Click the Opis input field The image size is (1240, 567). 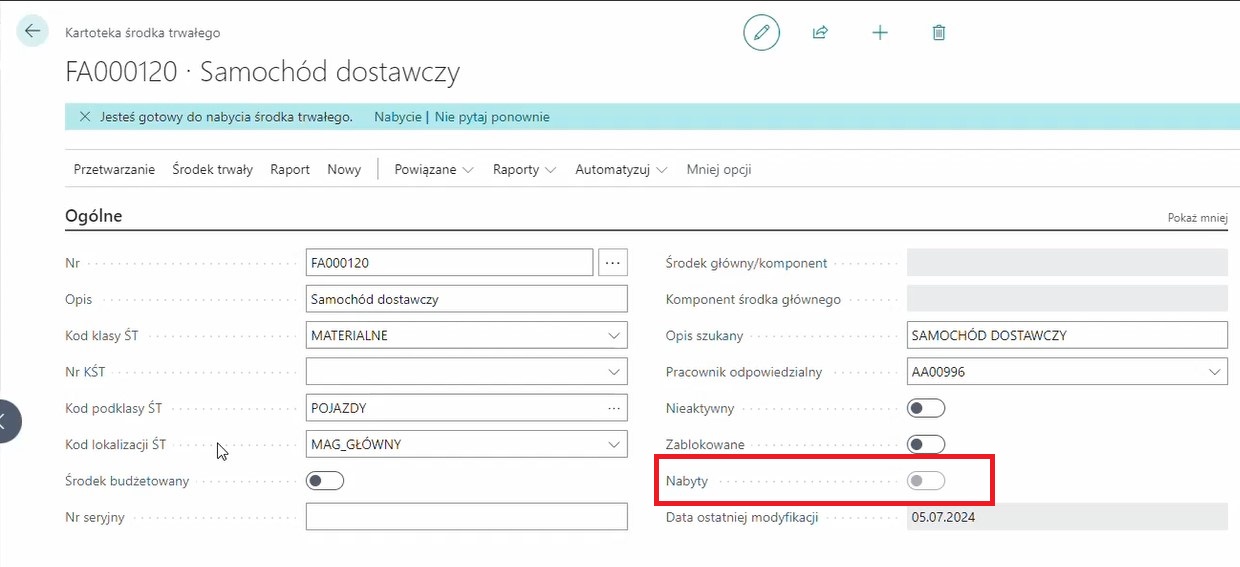pyautogui.click(x=467, y=299)
